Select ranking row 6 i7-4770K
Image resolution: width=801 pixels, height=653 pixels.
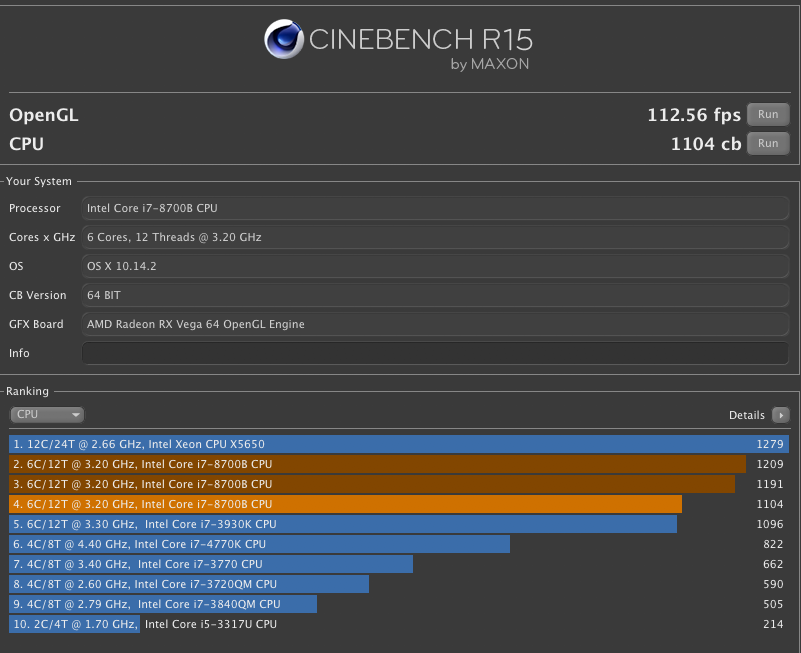[399, 544]
